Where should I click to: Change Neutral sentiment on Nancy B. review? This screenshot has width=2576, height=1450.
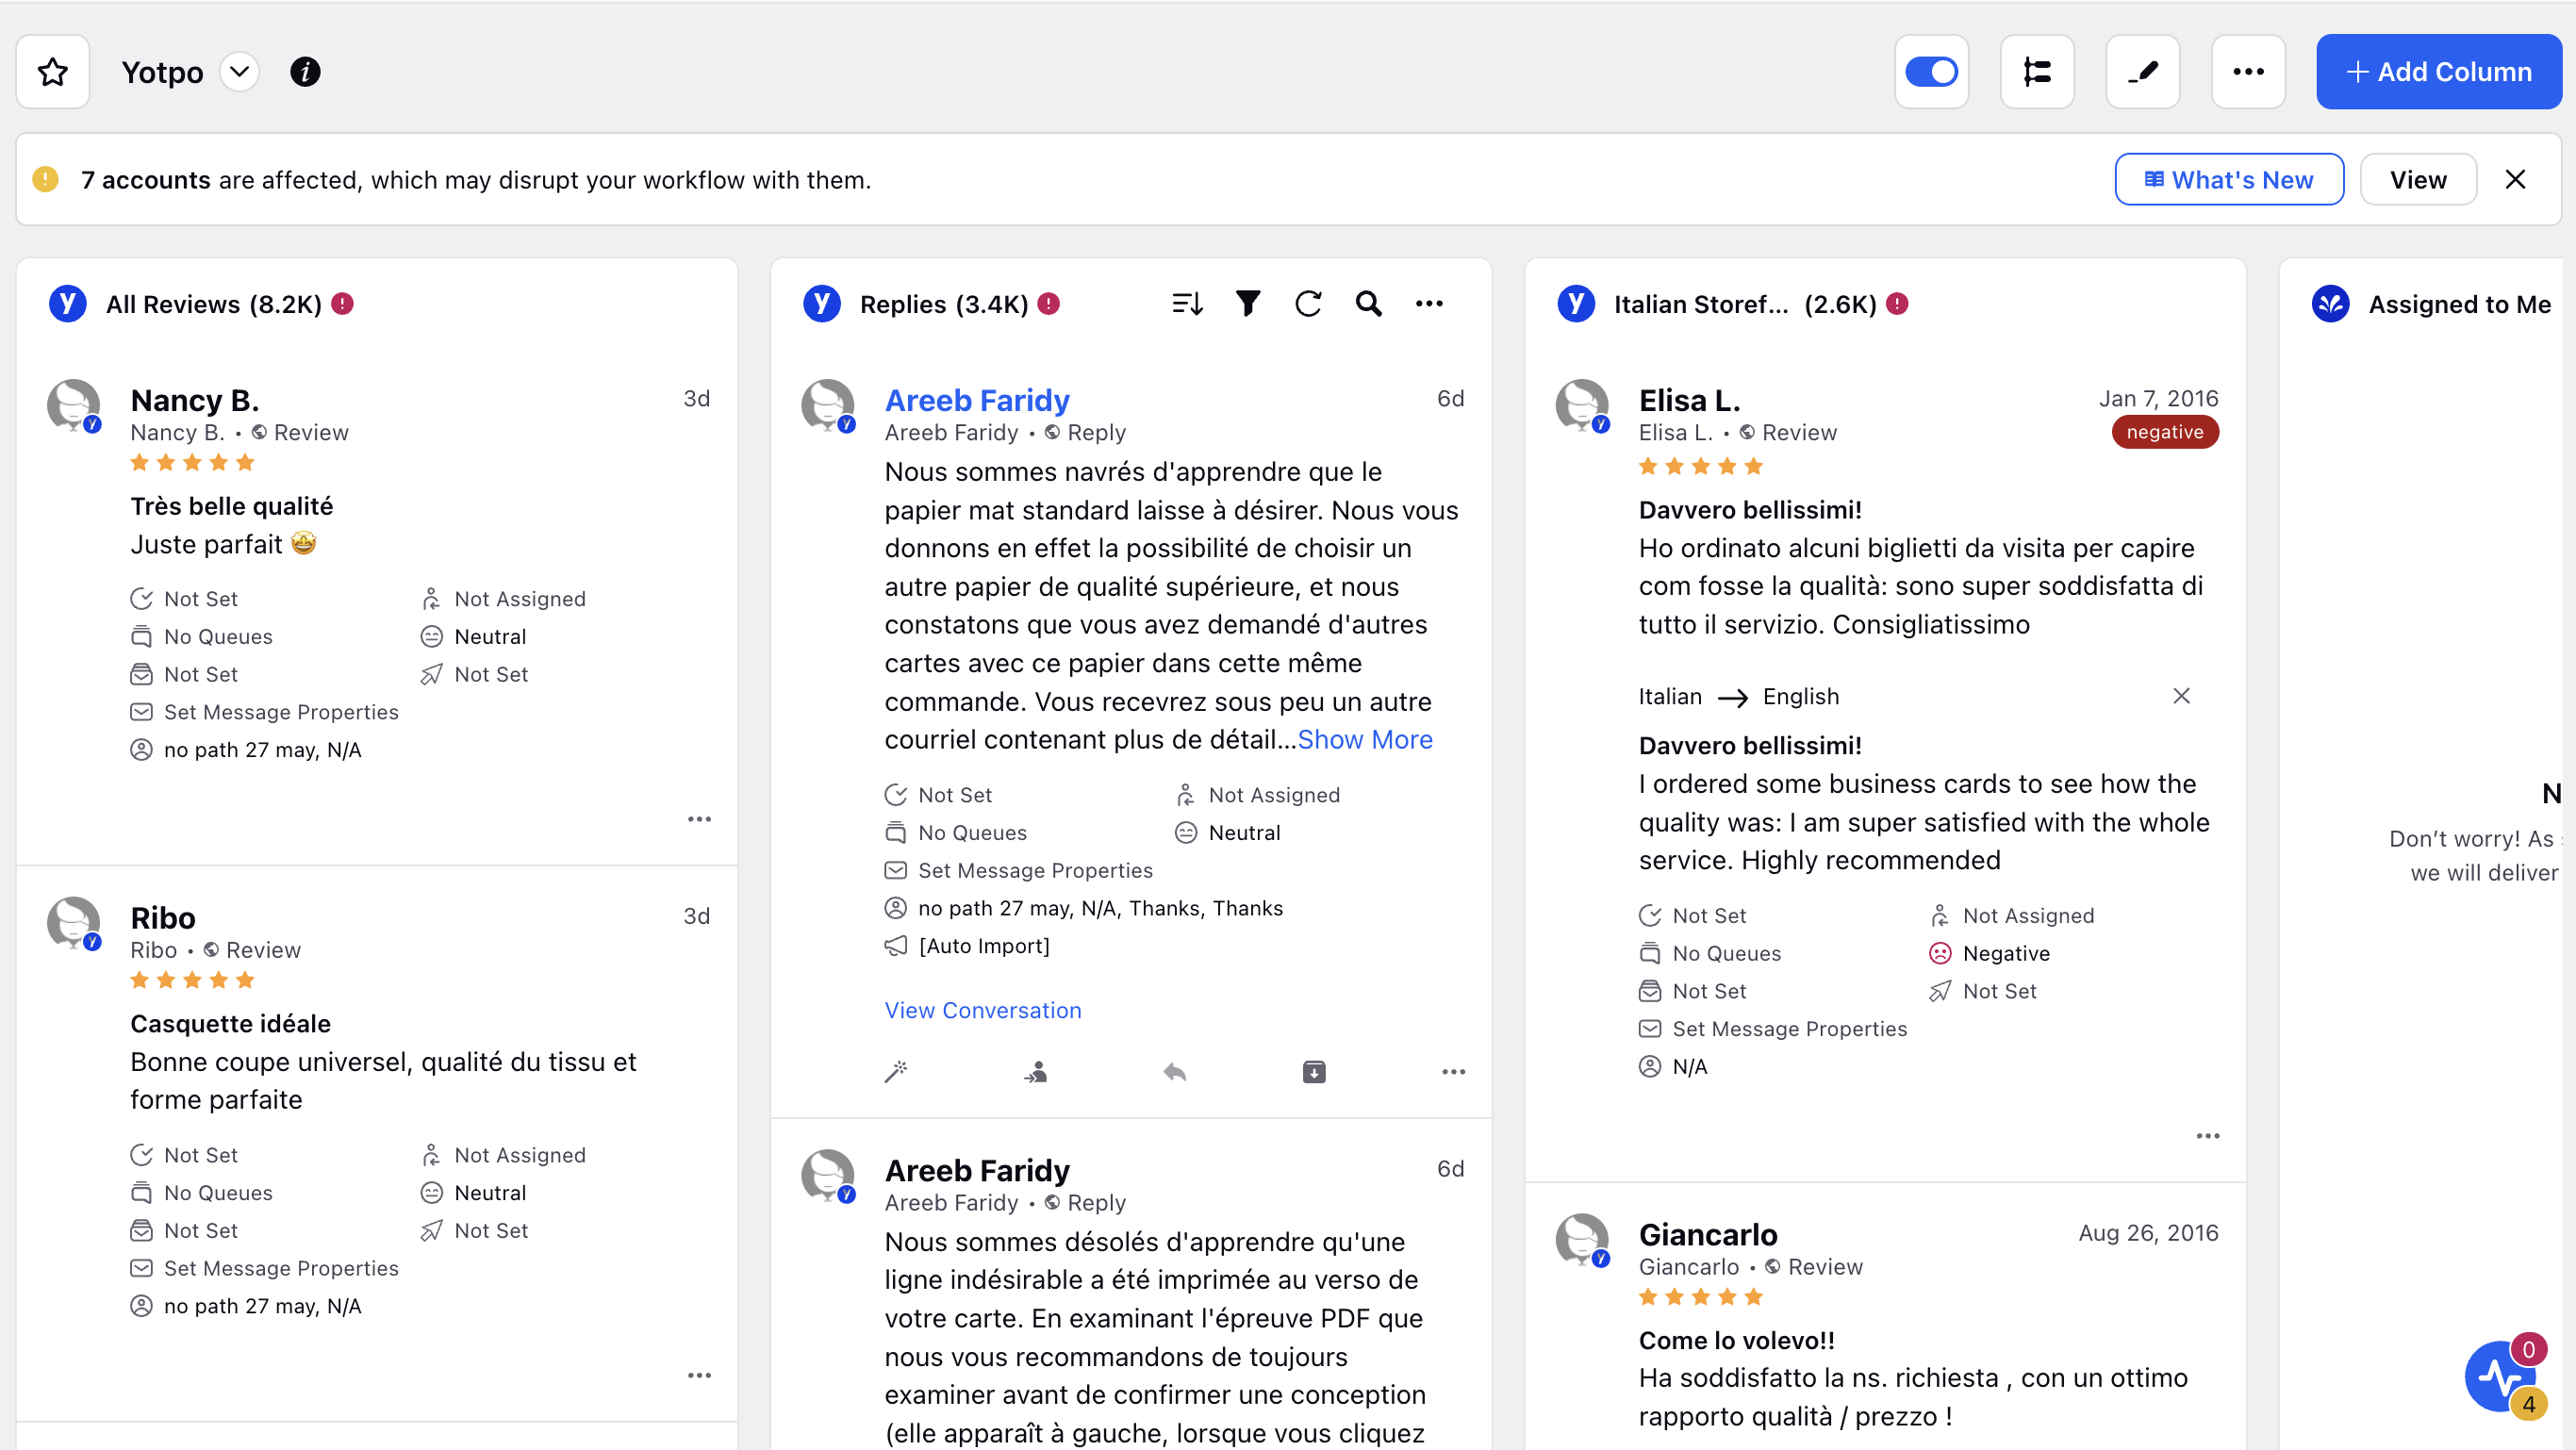(x=473, y=637)
